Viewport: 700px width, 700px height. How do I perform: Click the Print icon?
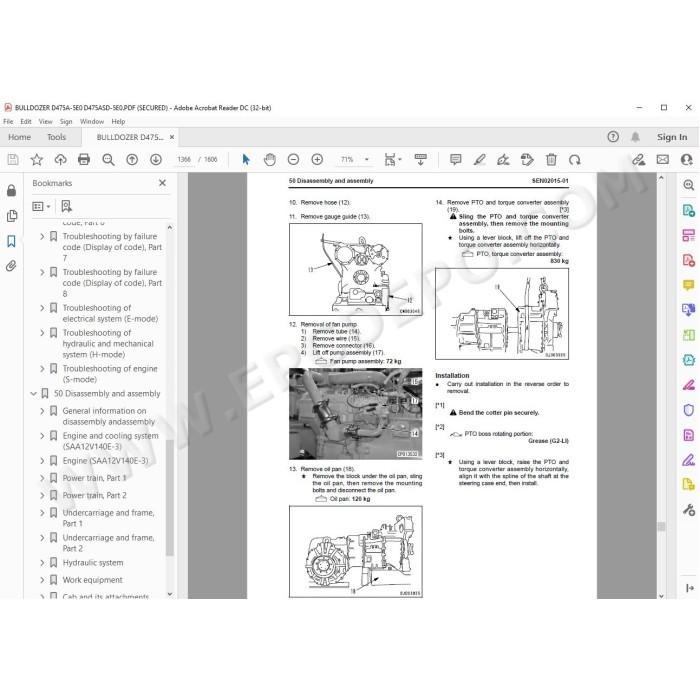click(x=84, y=159)
